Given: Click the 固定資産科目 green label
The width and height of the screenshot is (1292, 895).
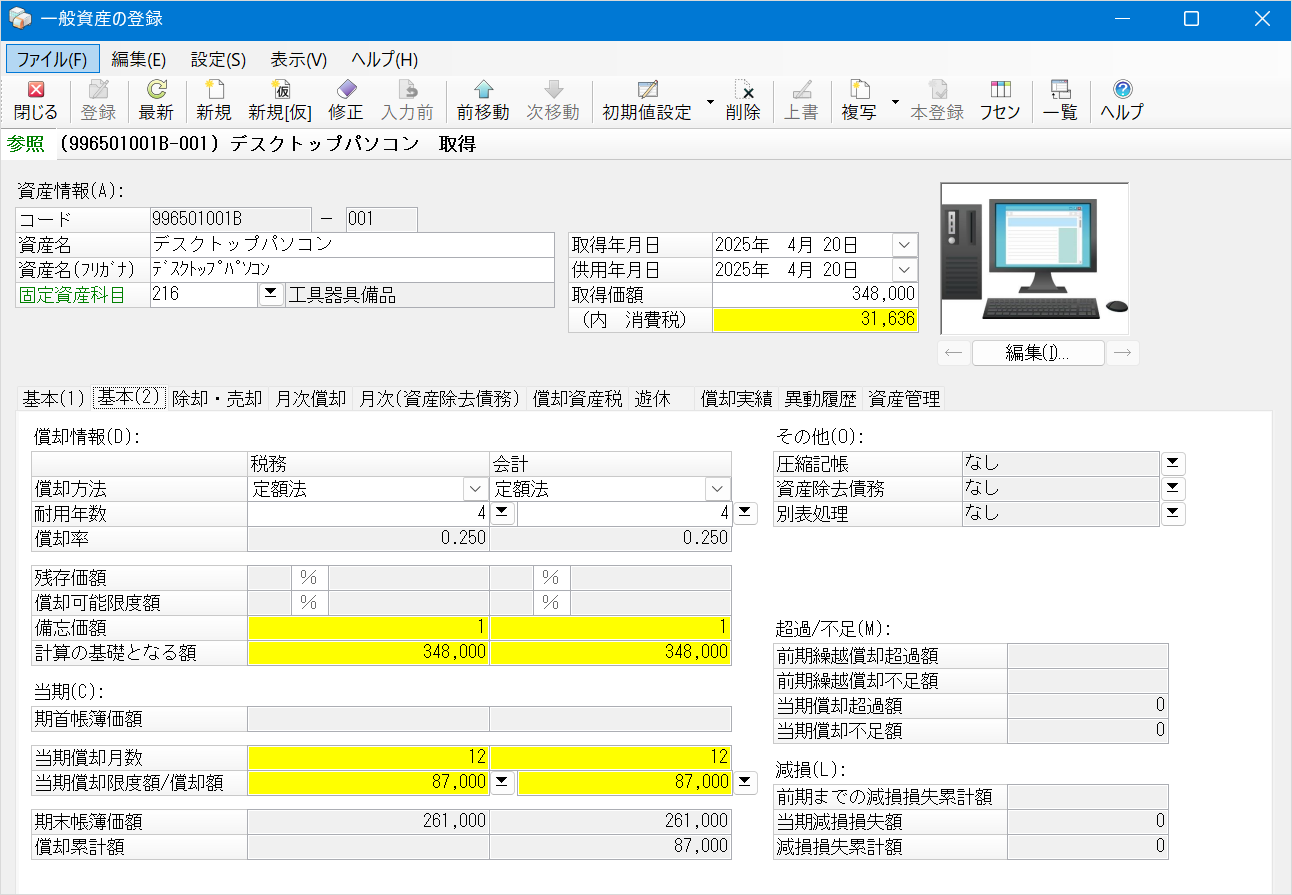Looking at the screenshot, I should tap(73, 295).
